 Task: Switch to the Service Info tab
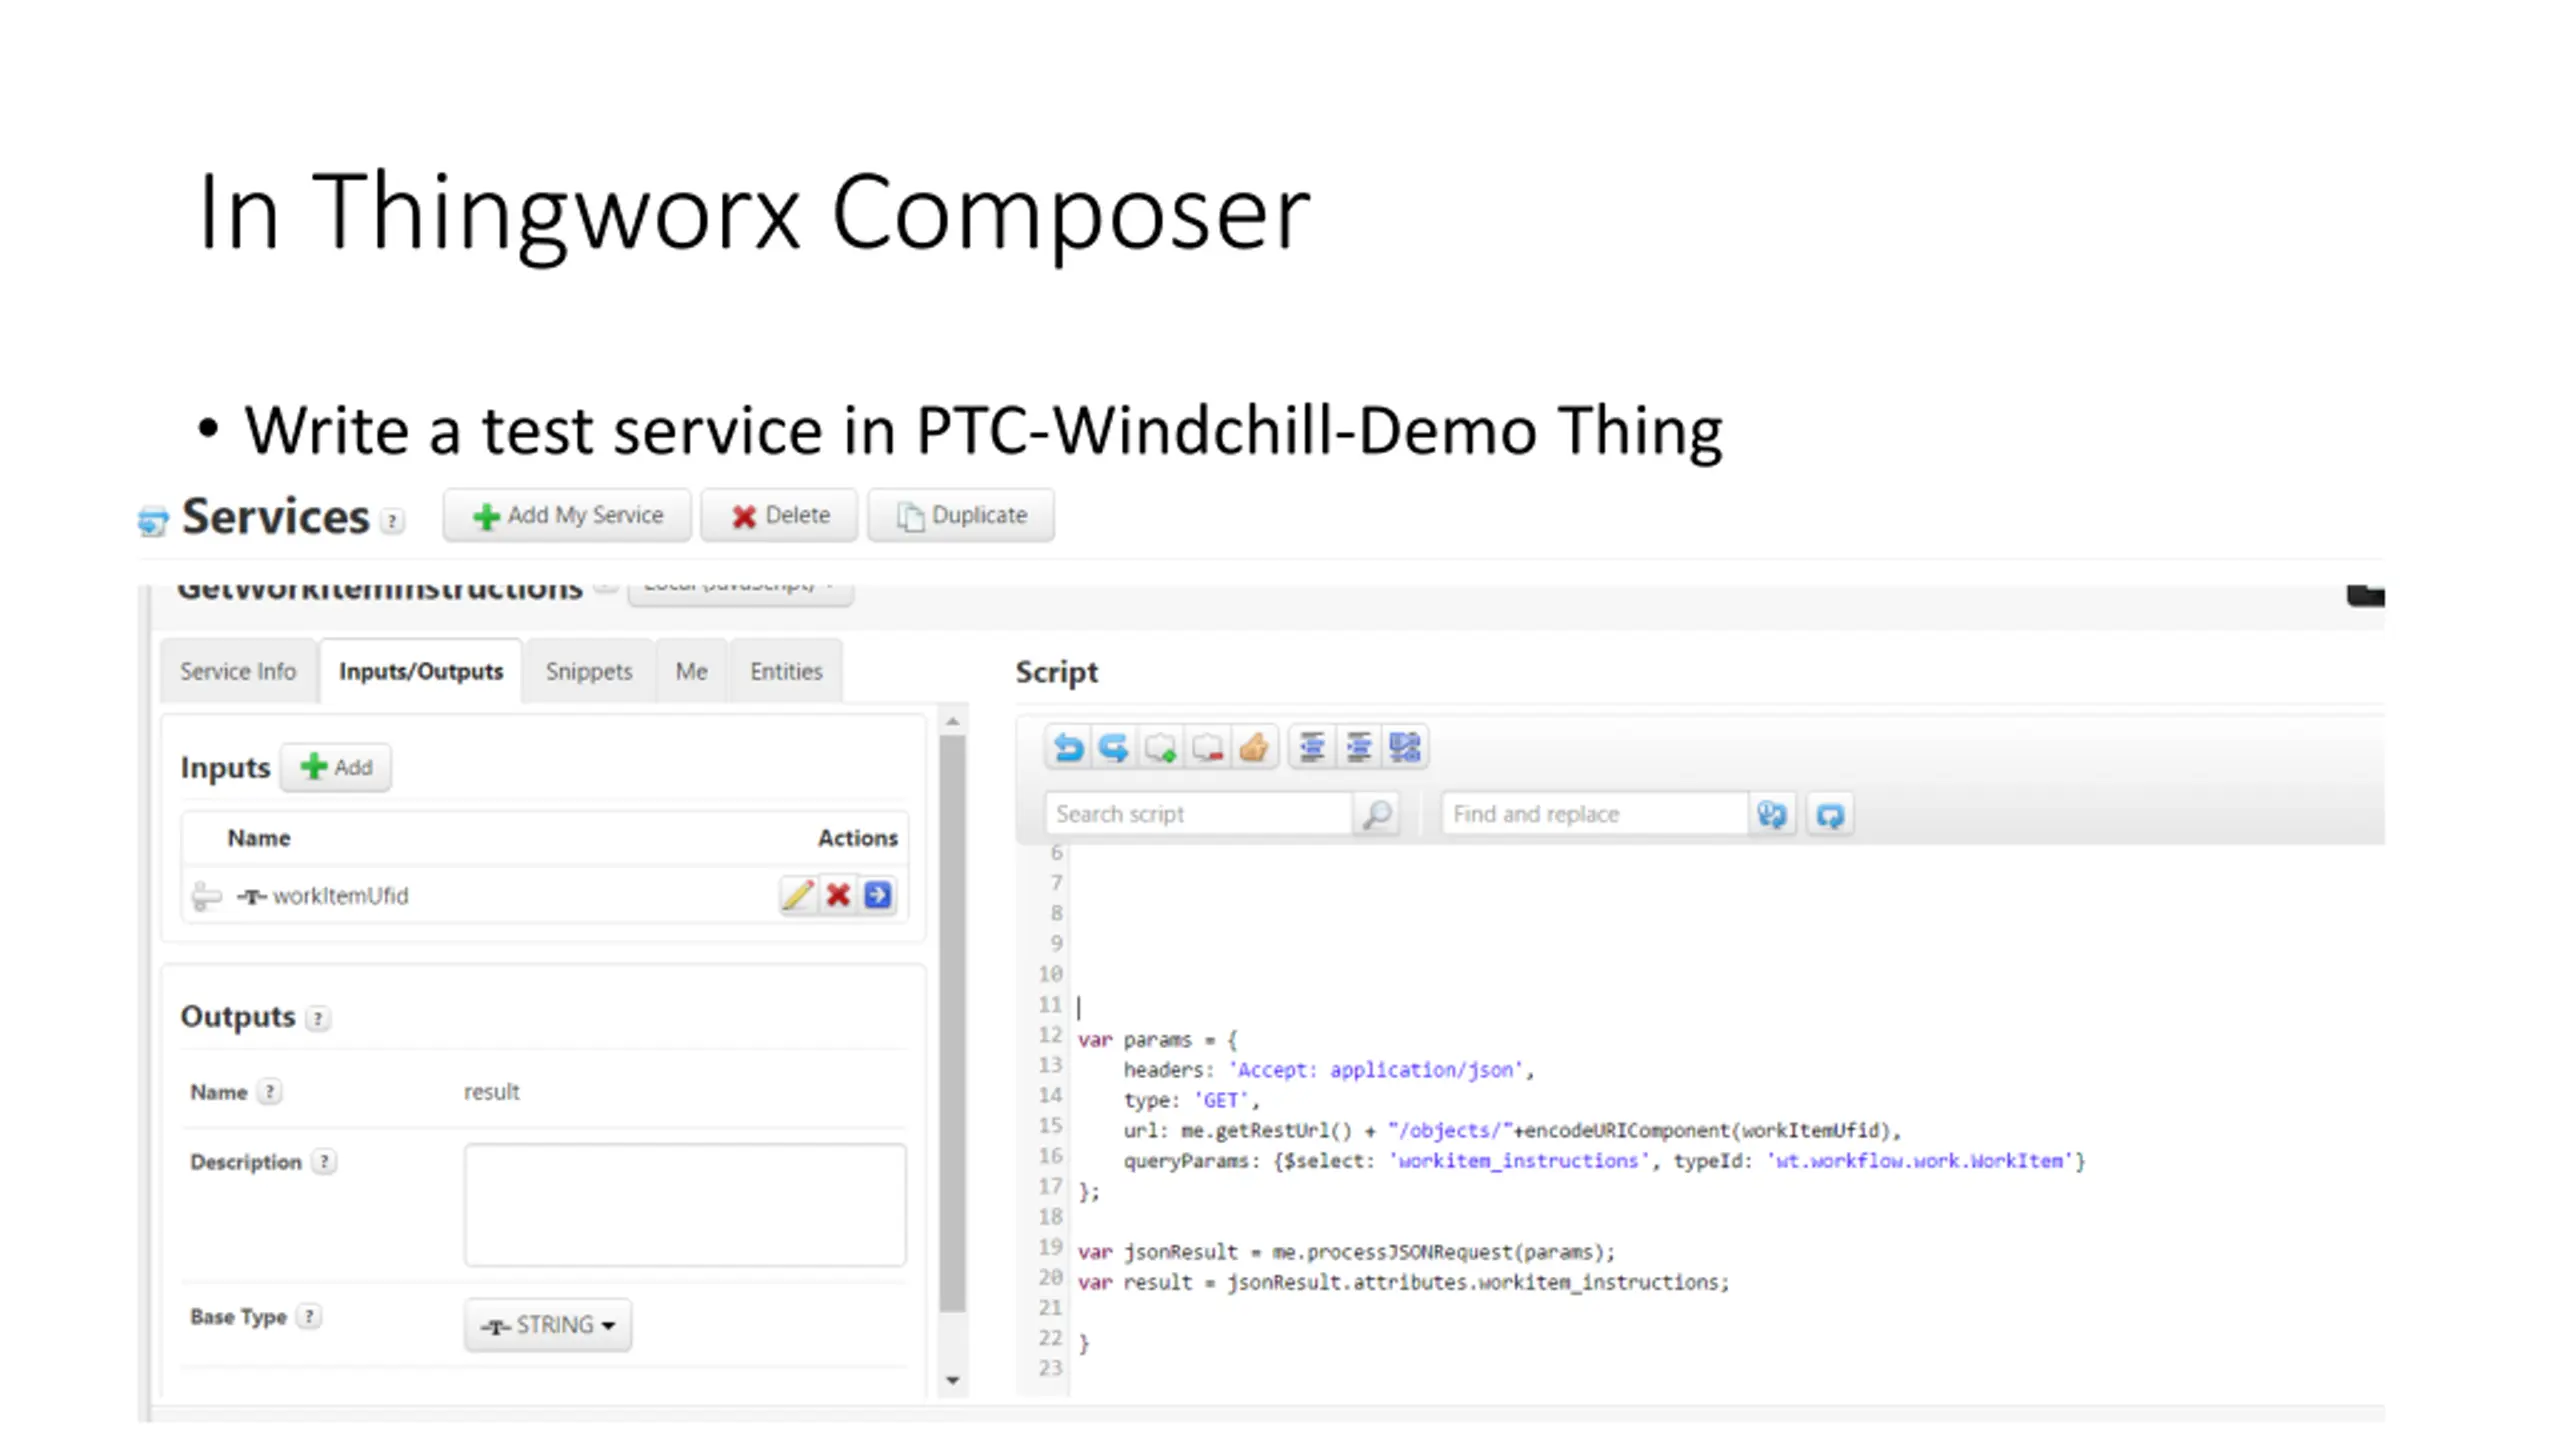238,671
